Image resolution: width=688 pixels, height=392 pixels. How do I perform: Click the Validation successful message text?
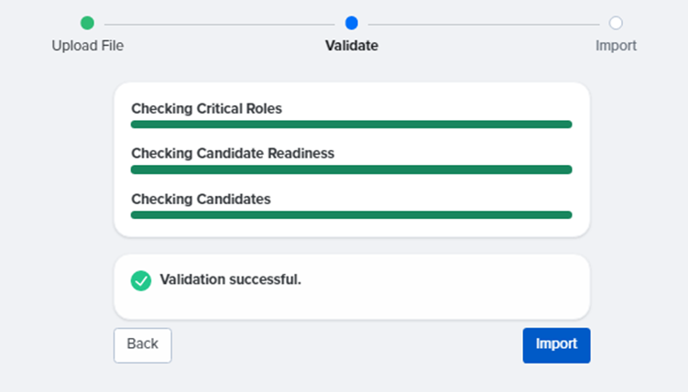[230, 279]
